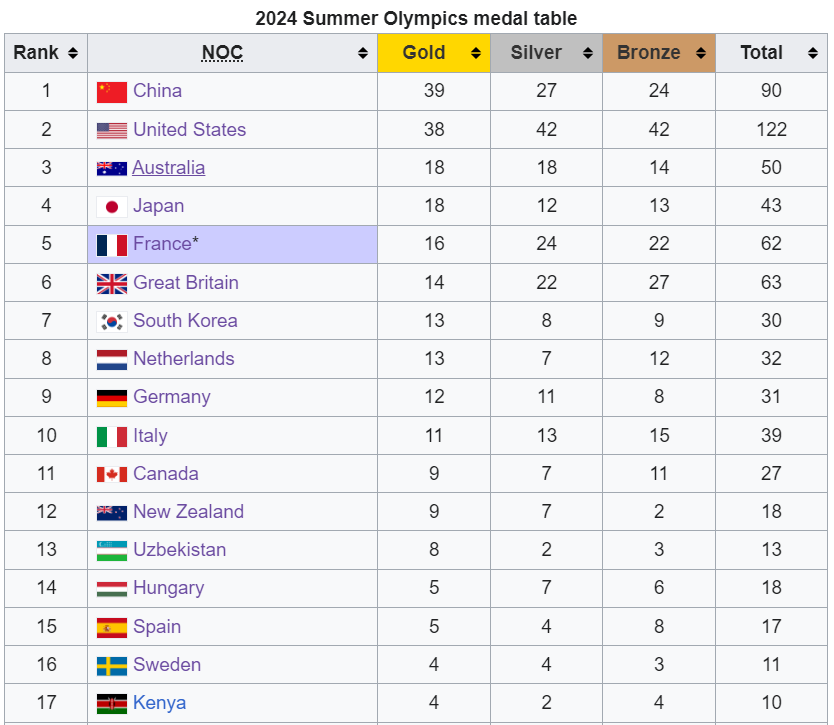Sort table by Rank column arrows
This screenshot has height=725, width=834.
pos(73,53)
